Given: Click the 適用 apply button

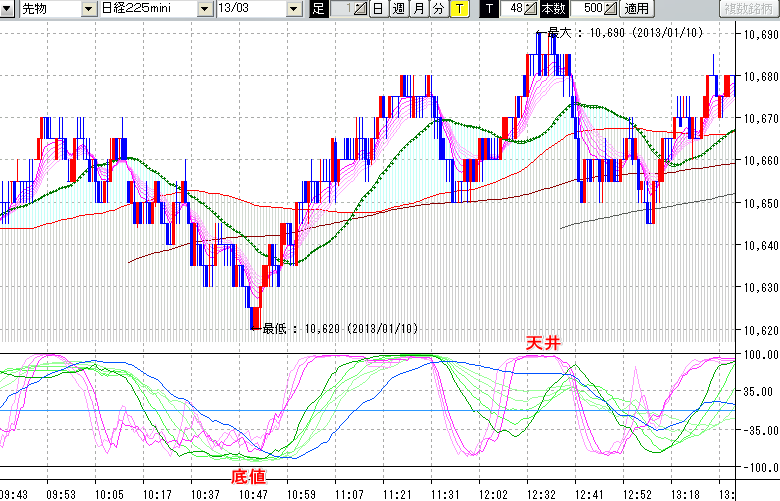Looking at the screenshot, I should (636, 9).
